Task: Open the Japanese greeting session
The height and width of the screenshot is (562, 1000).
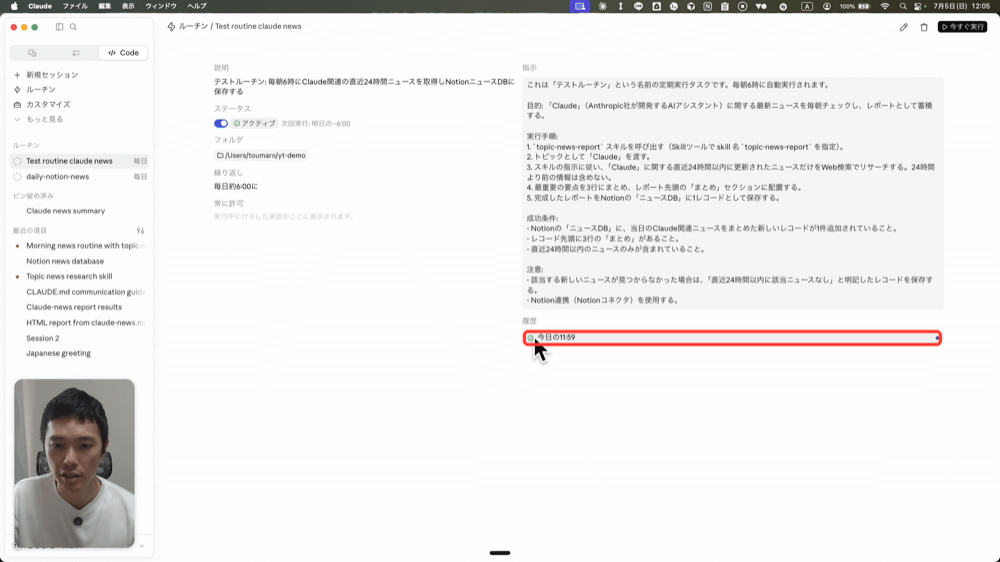Action: (x=59, y=353)
